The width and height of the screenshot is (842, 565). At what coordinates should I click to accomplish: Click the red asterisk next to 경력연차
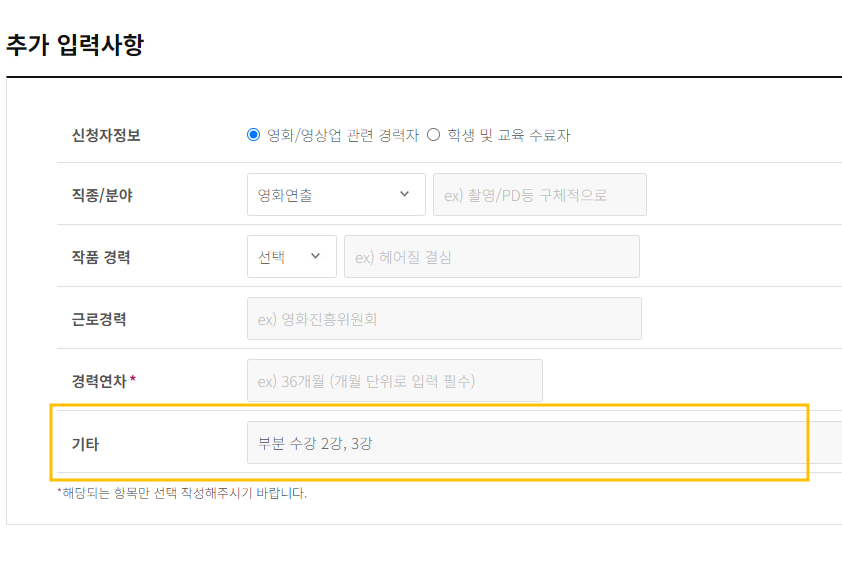[x=133, y=379]
